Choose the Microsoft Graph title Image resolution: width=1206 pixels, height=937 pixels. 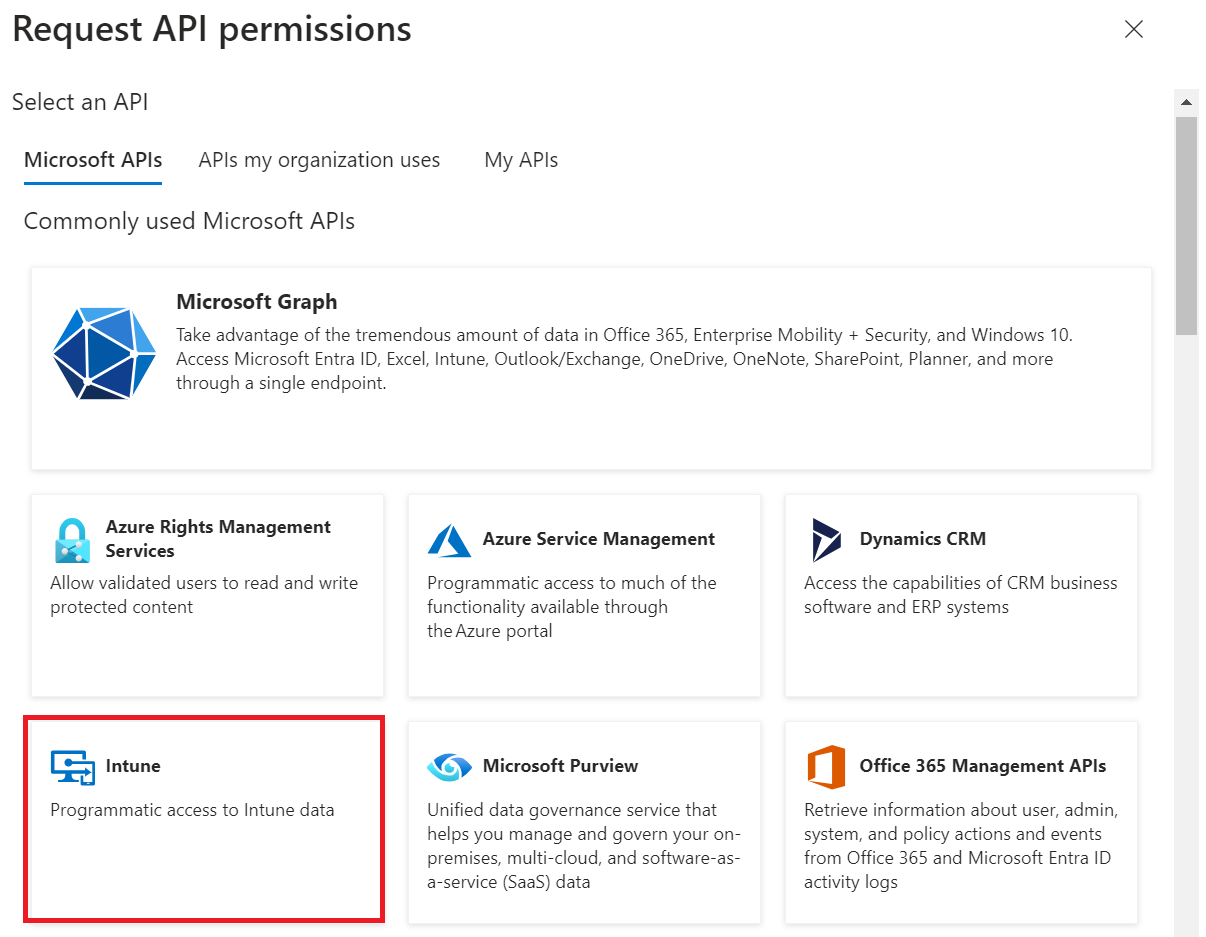[x=257, y=302]
